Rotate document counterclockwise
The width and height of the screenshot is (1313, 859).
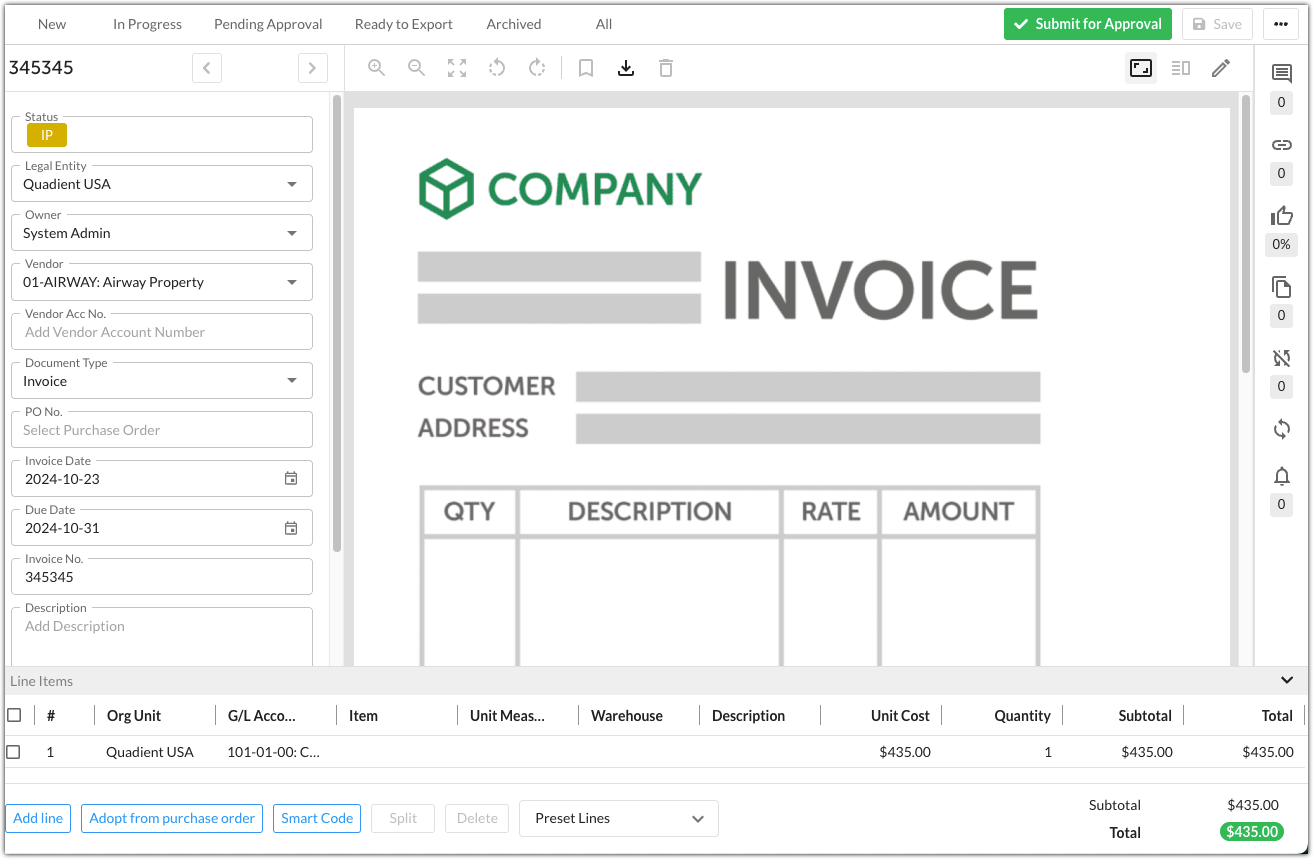pyautogui.click(x=497, y=68)
